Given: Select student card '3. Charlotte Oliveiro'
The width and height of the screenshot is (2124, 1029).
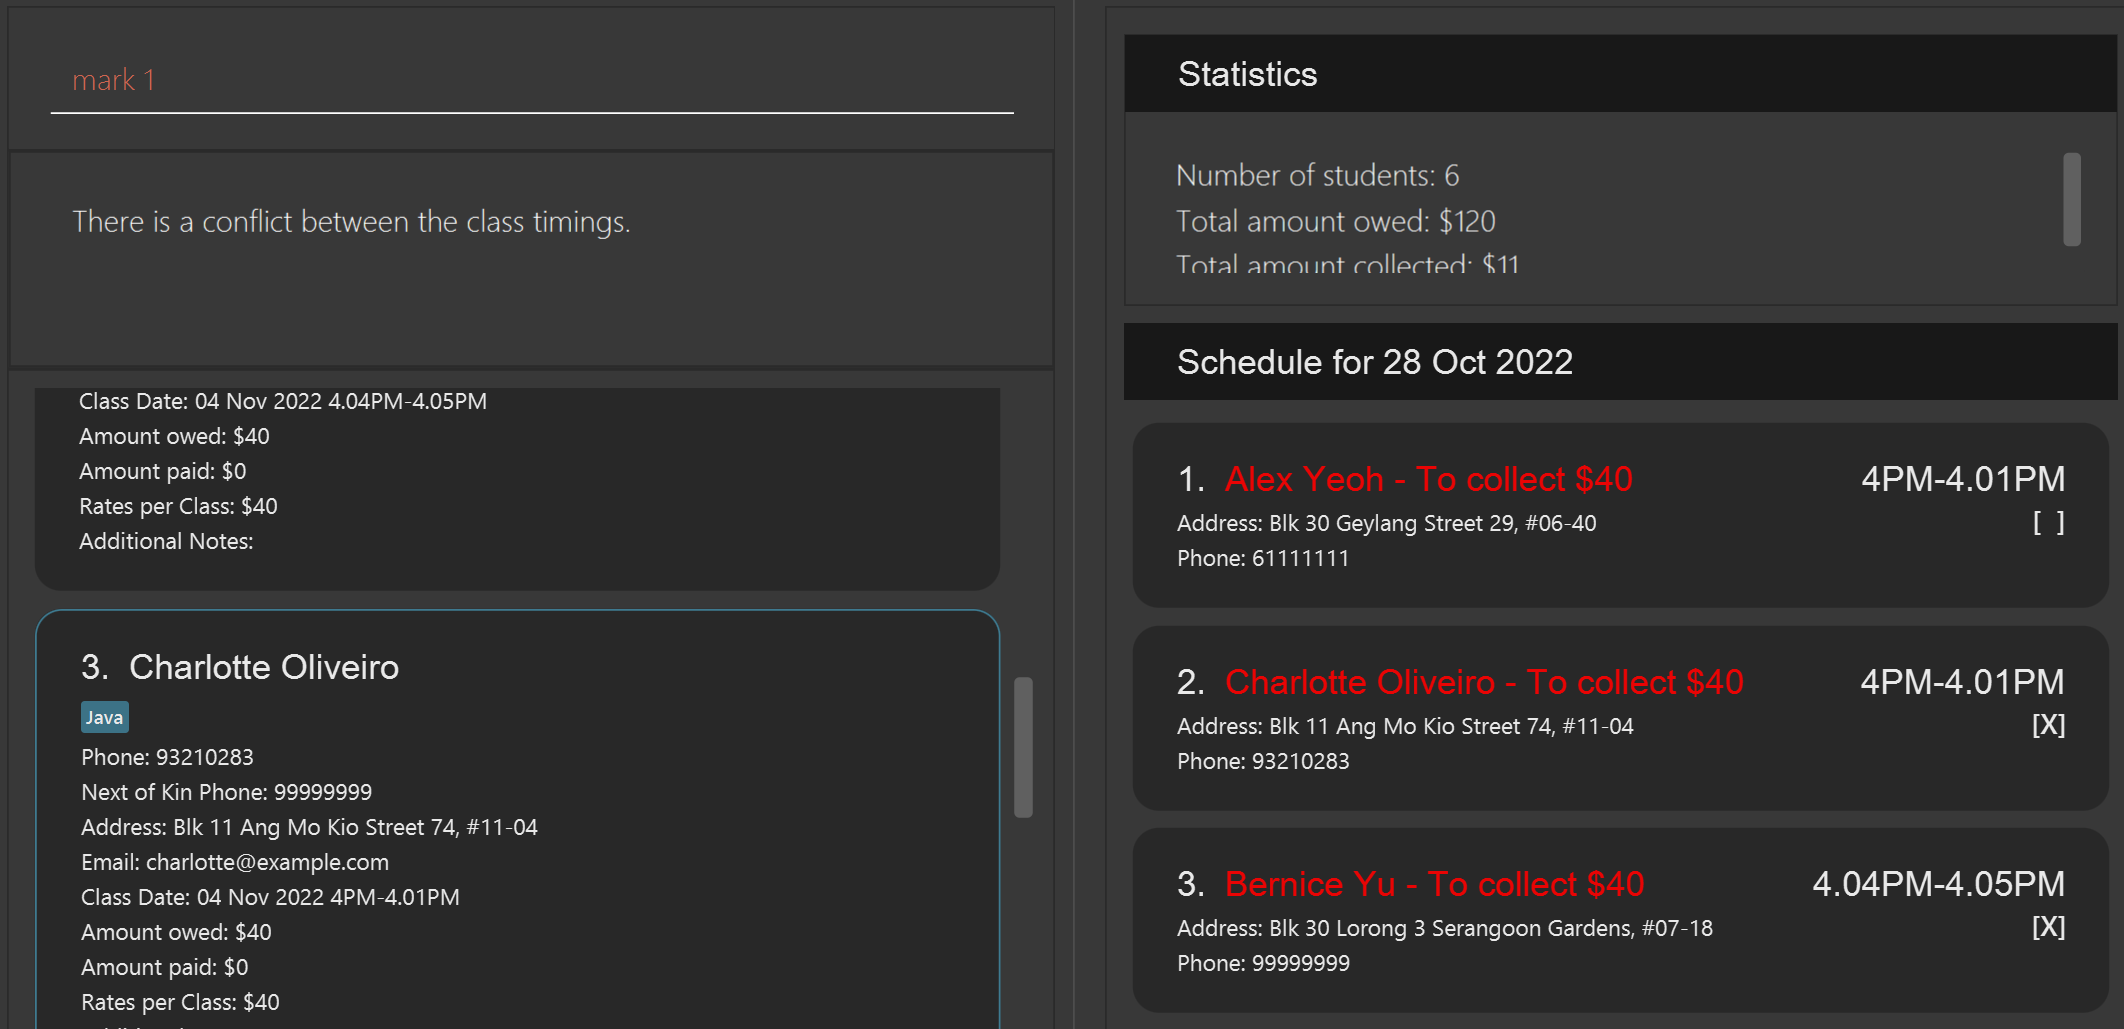Looking at the screenshot, I should coord(518,820).
